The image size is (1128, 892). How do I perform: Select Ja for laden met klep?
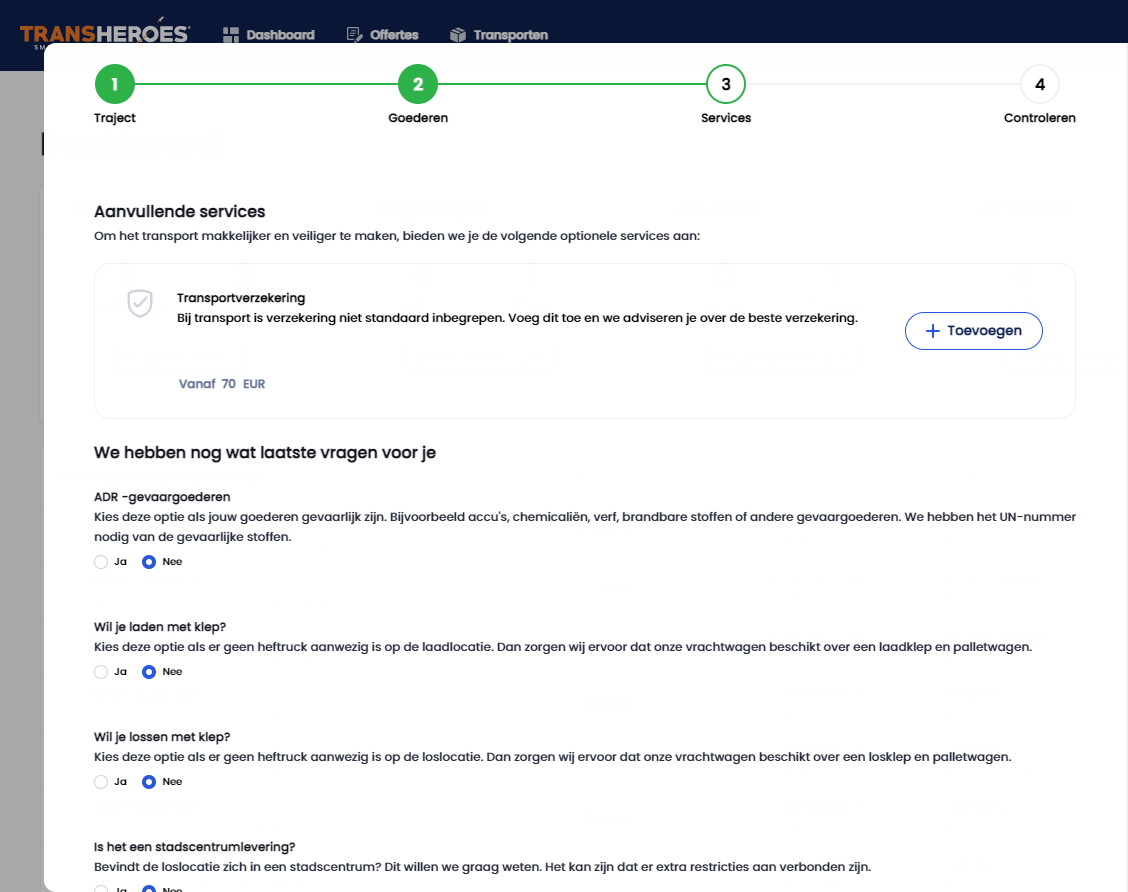coord(99,672)
